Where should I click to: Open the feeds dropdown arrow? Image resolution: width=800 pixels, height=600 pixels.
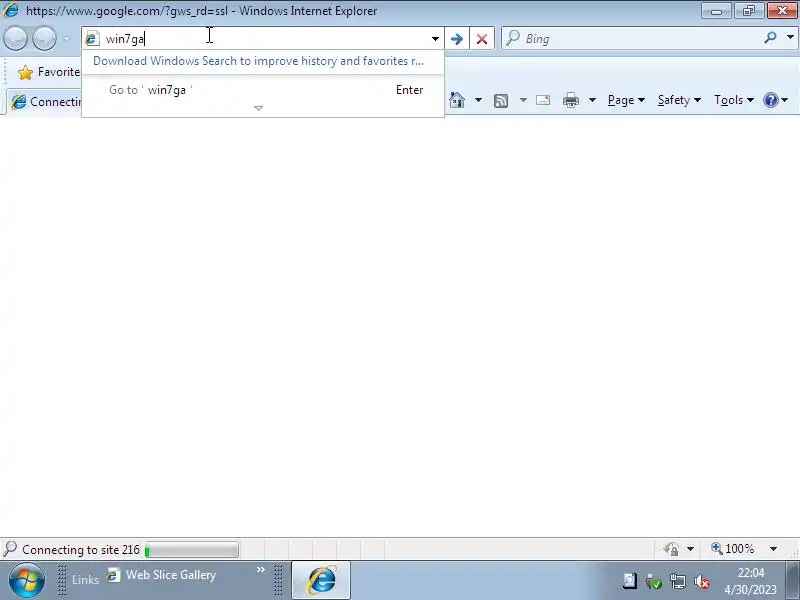pyautogui.click(x=523, y=100)
